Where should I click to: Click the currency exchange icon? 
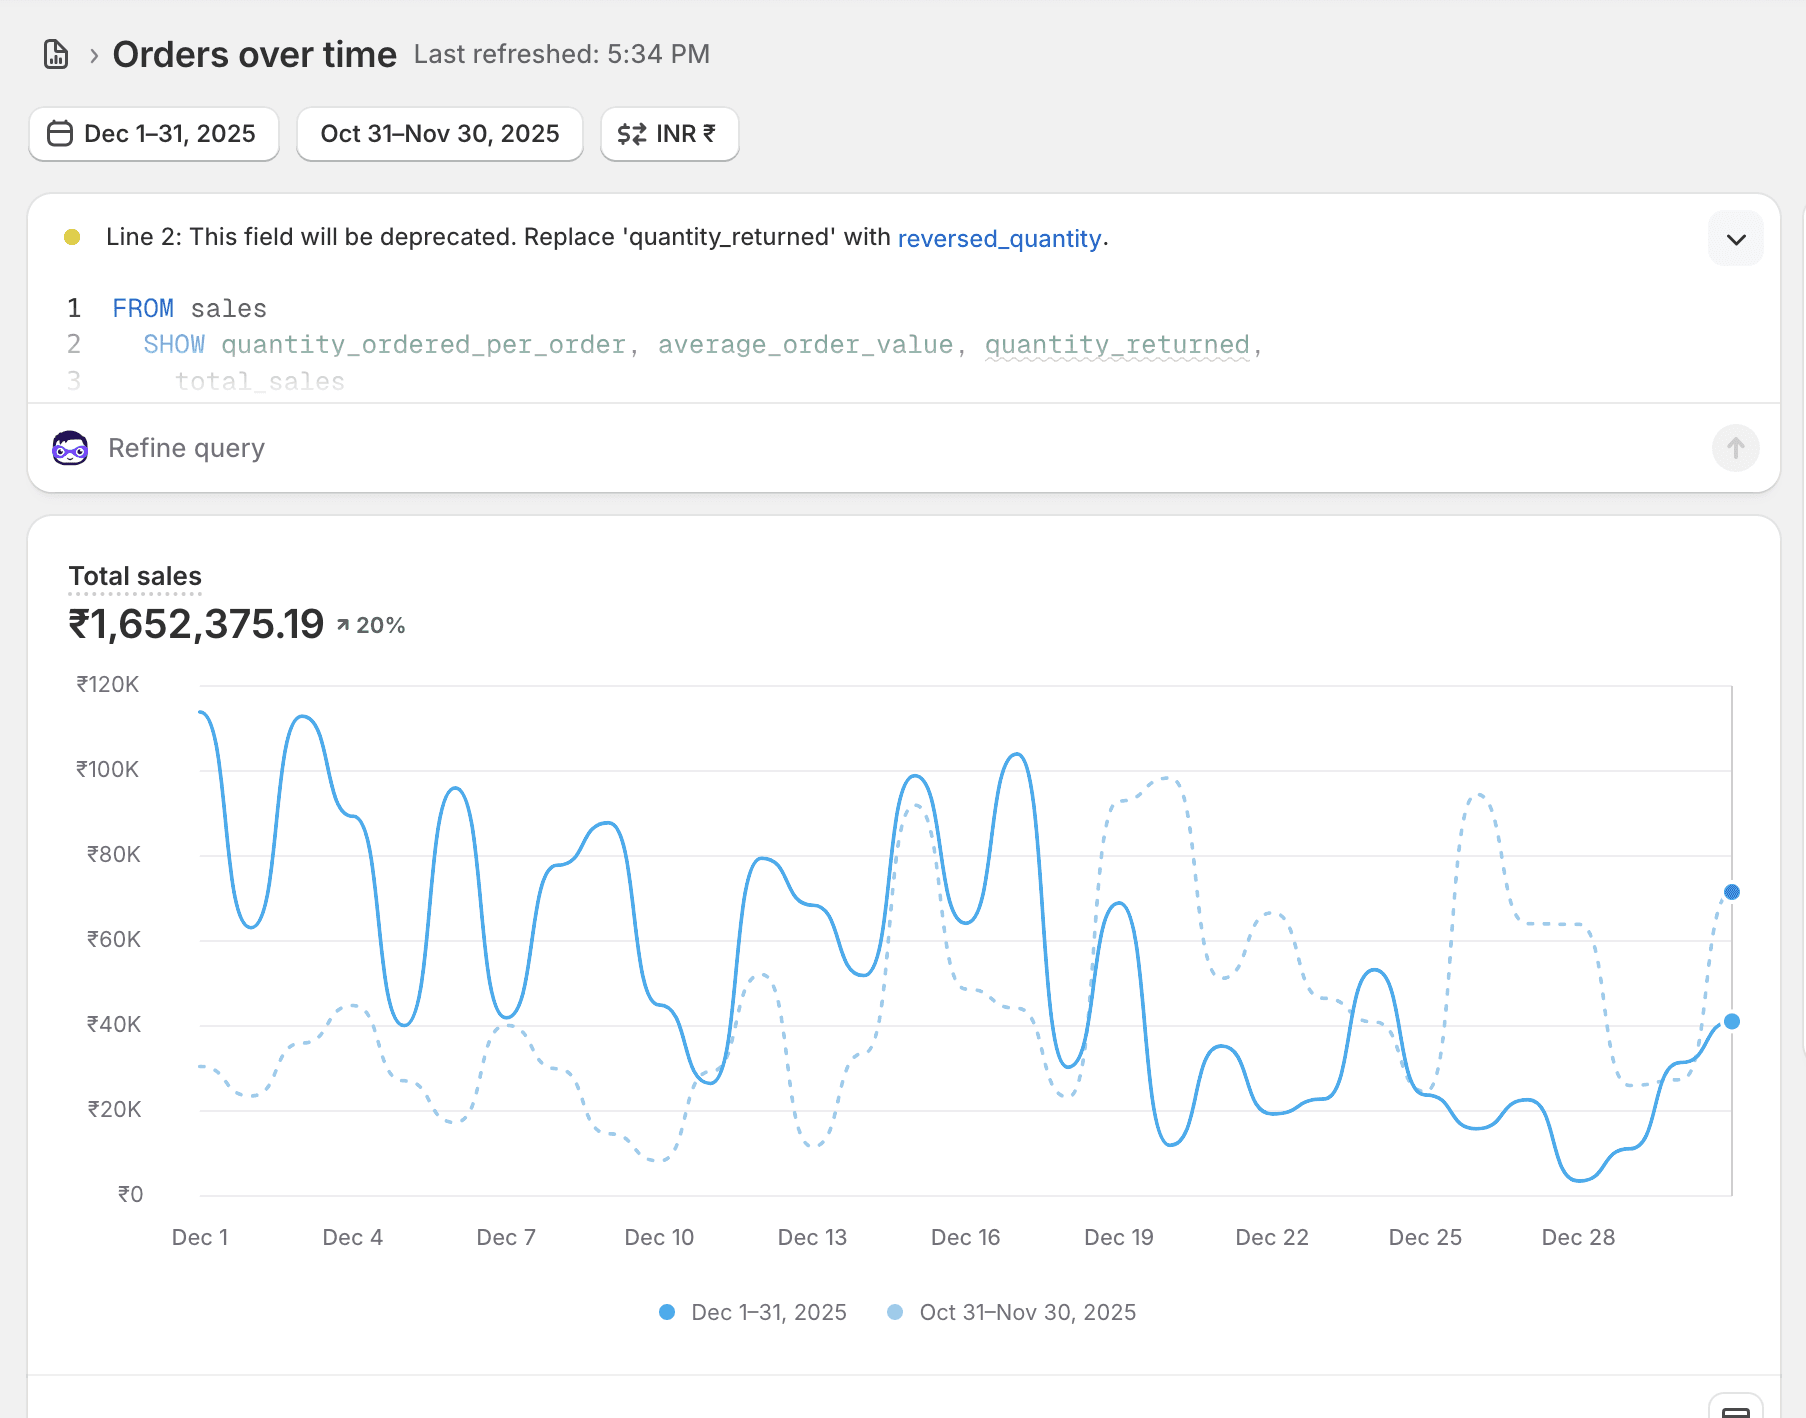click(632, 134)
